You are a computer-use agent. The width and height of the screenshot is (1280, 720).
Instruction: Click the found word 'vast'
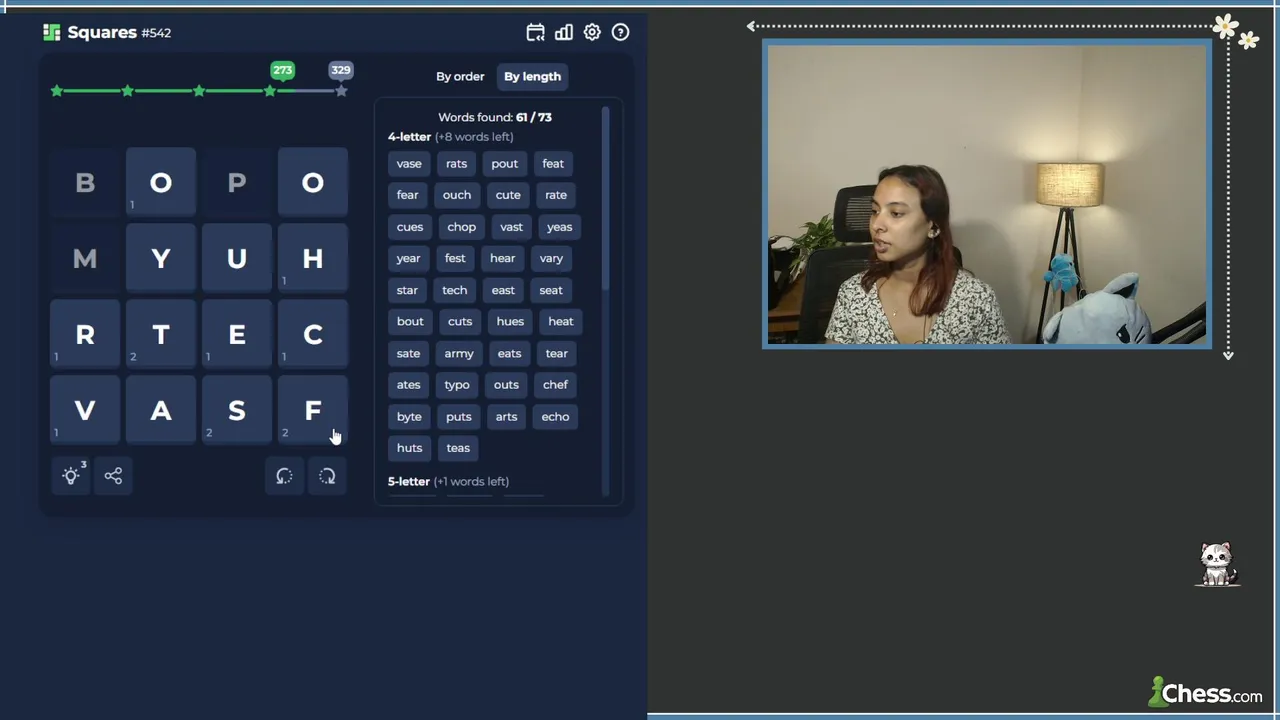click(511, 227)
